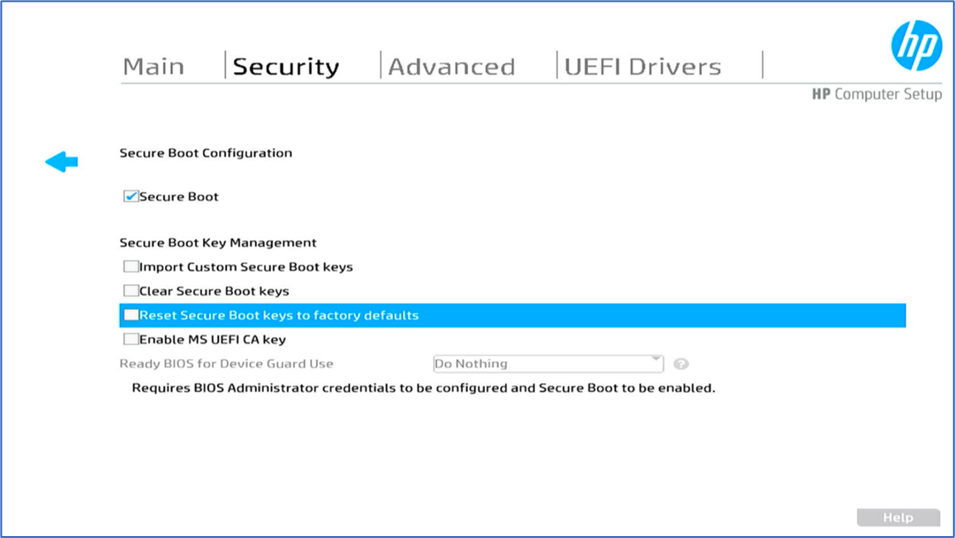The image size is (955, 538).
Task: Click the HP logo in the corner
Action: point(916,46)
